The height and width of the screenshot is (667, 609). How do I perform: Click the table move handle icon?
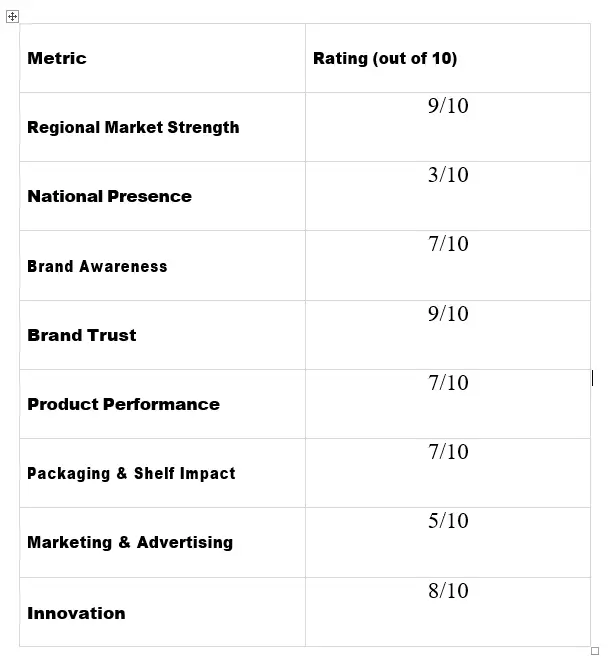[12, 17]
